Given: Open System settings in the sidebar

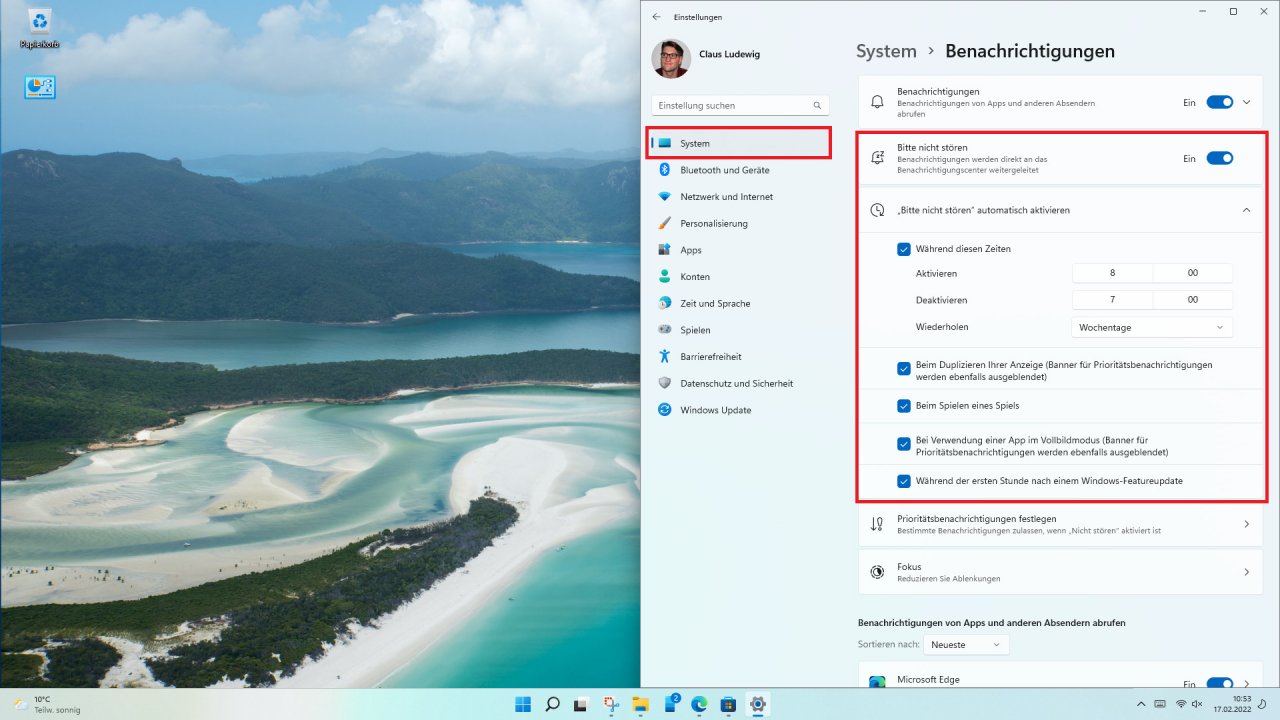Looking at the screenshot, I should click(x=740, y=143).
